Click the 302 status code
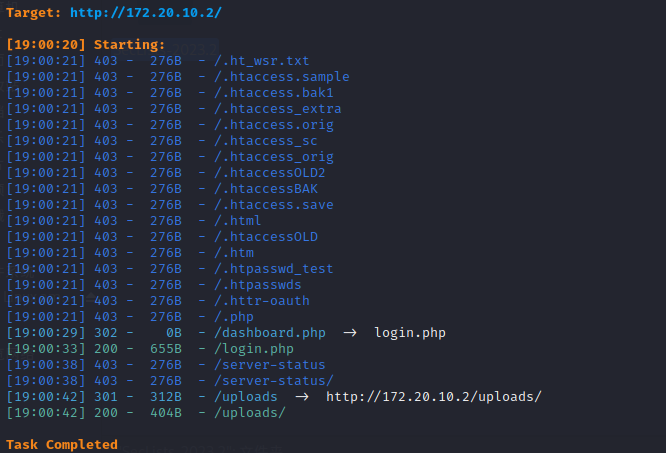This screenshot has height=453, width=666. coord(105,333)
